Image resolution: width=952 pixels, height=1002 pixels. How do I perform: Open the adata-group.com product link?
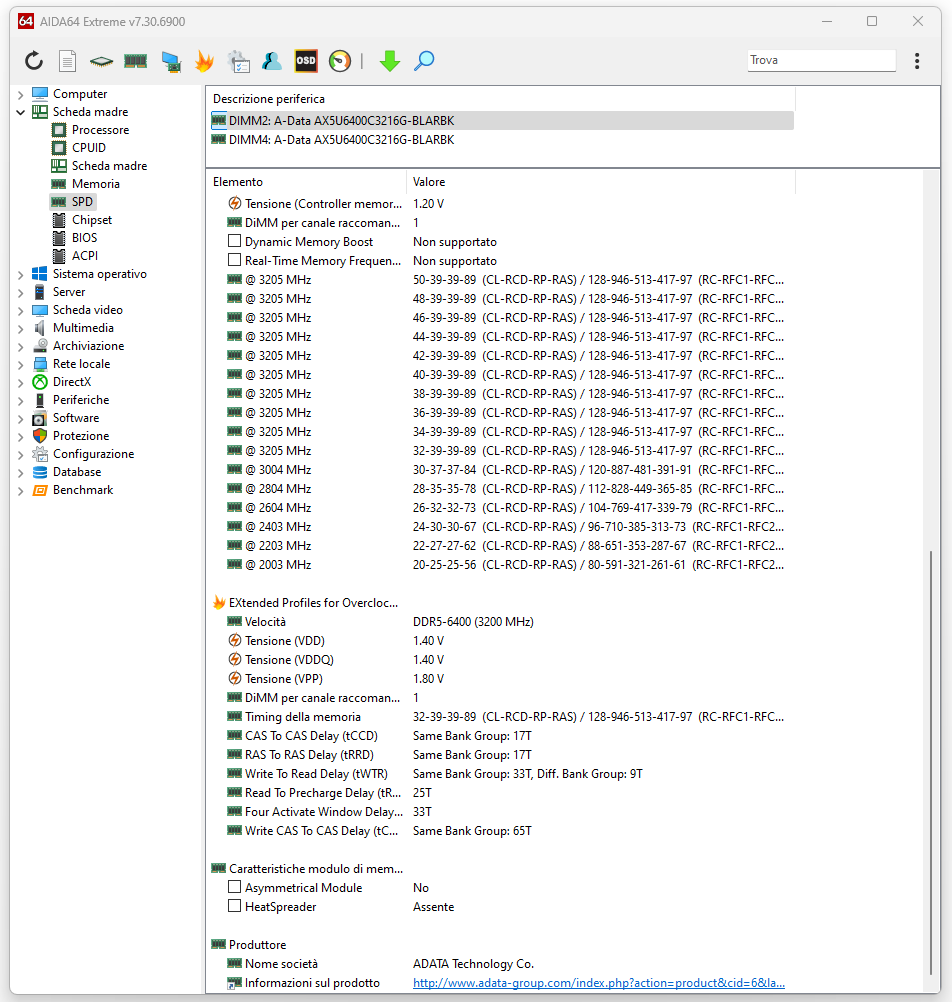[x=599, y=983]
